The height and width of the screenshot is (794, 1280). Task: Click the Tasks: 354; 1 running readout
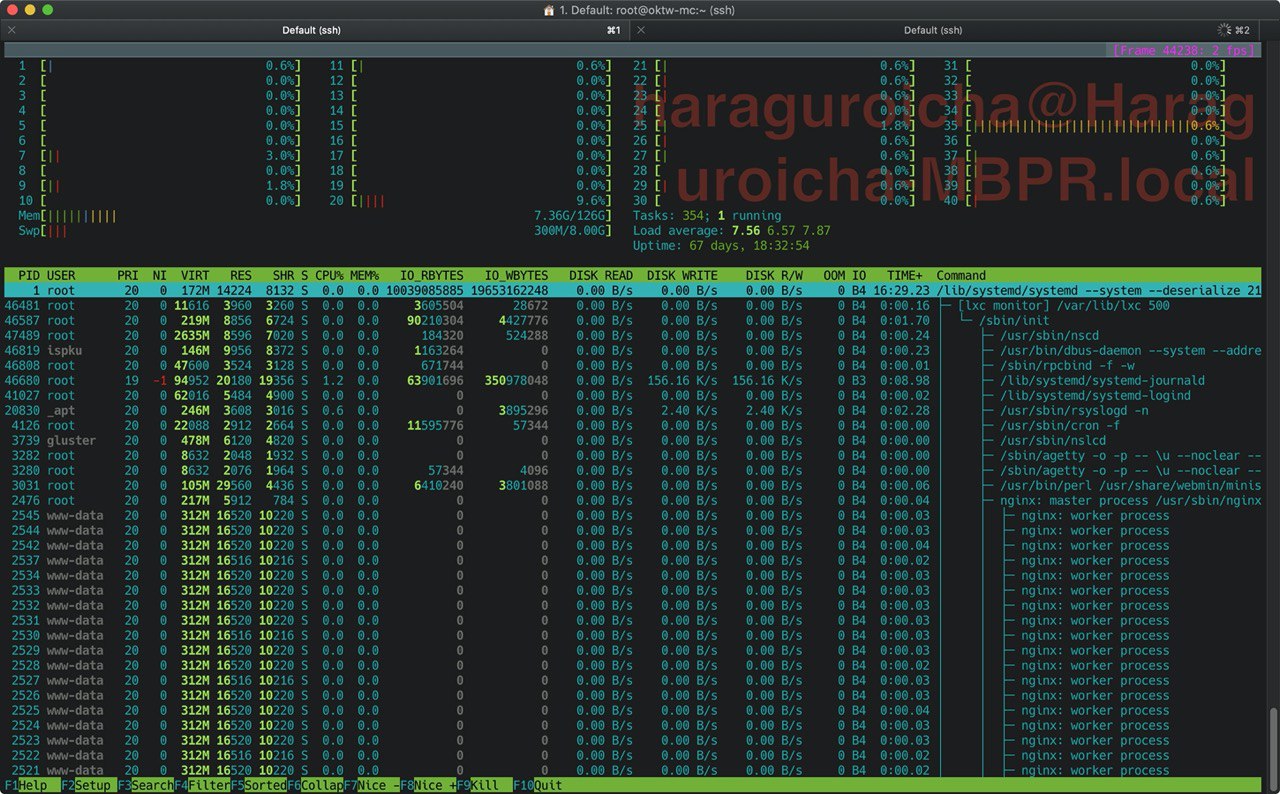click(x=707, y=216)
